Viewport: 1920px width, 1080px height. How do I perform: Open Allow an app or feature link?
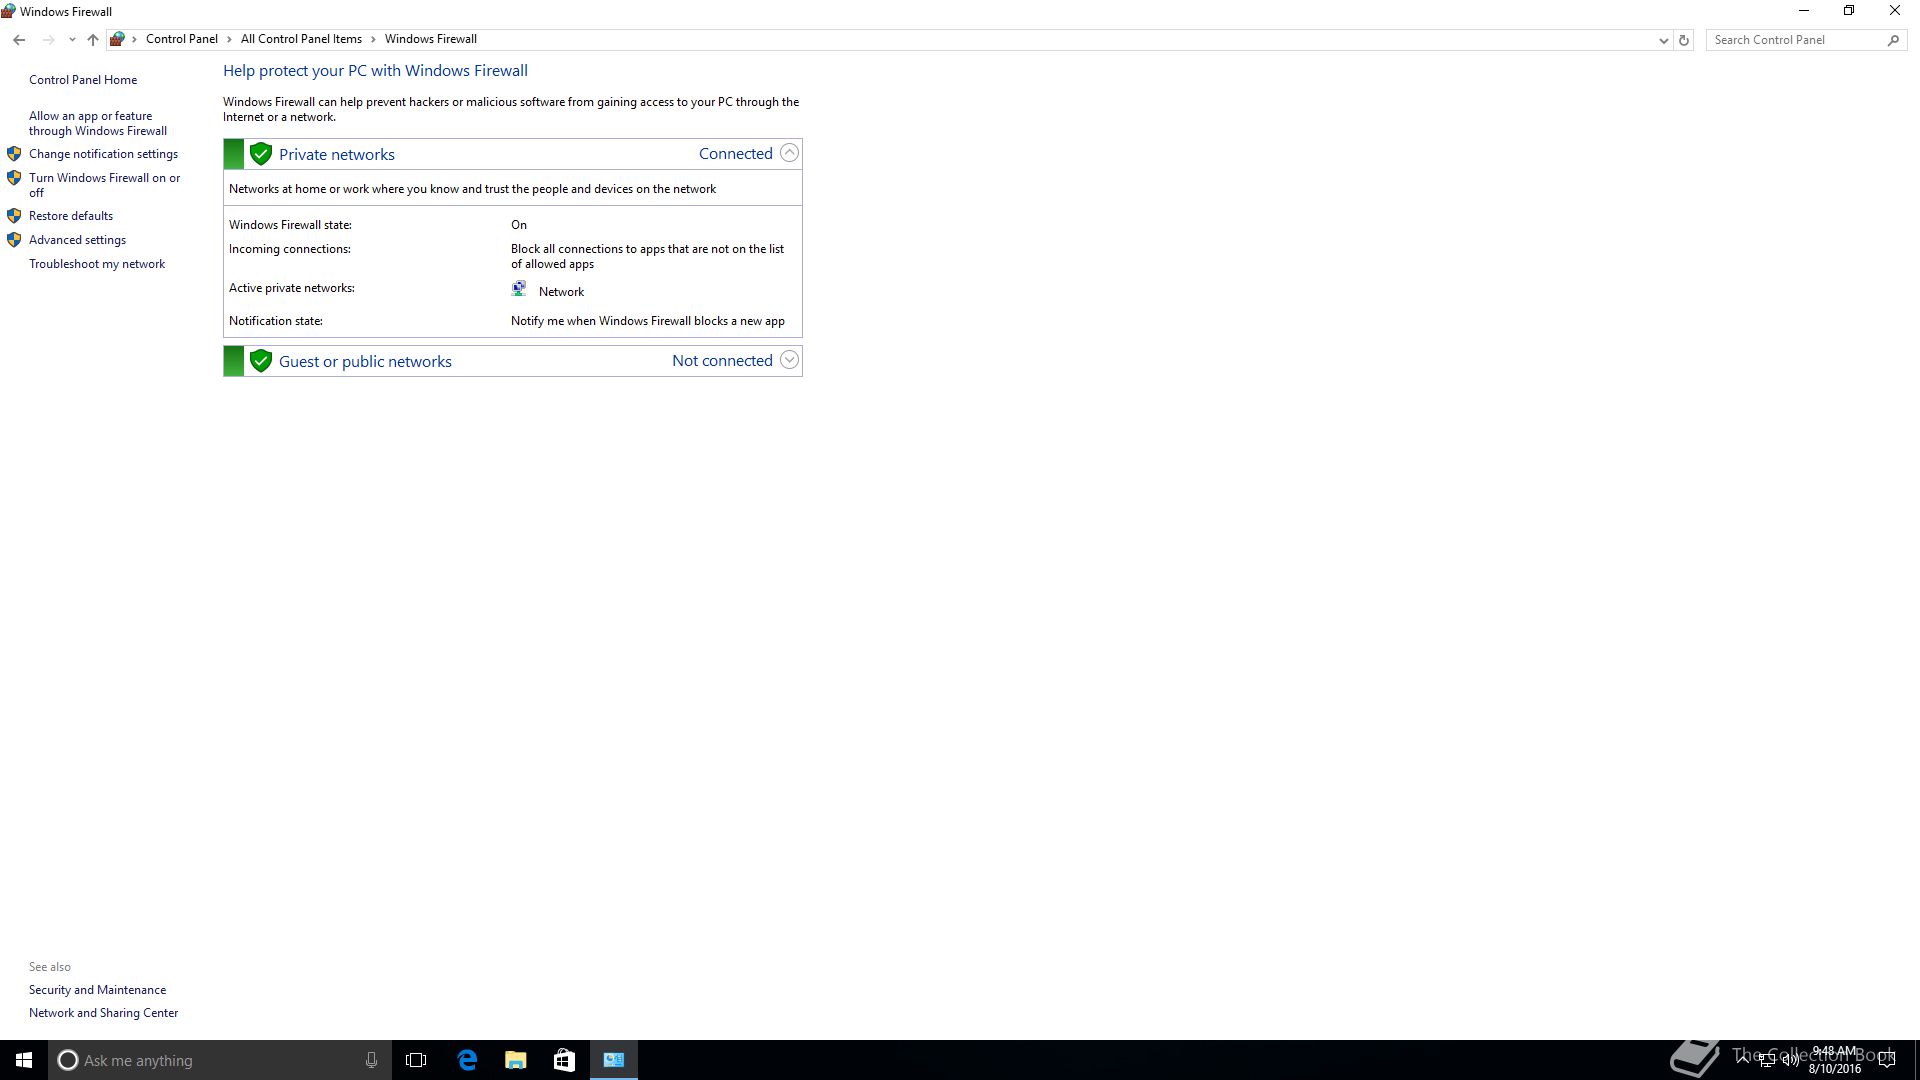click(98, 123)
